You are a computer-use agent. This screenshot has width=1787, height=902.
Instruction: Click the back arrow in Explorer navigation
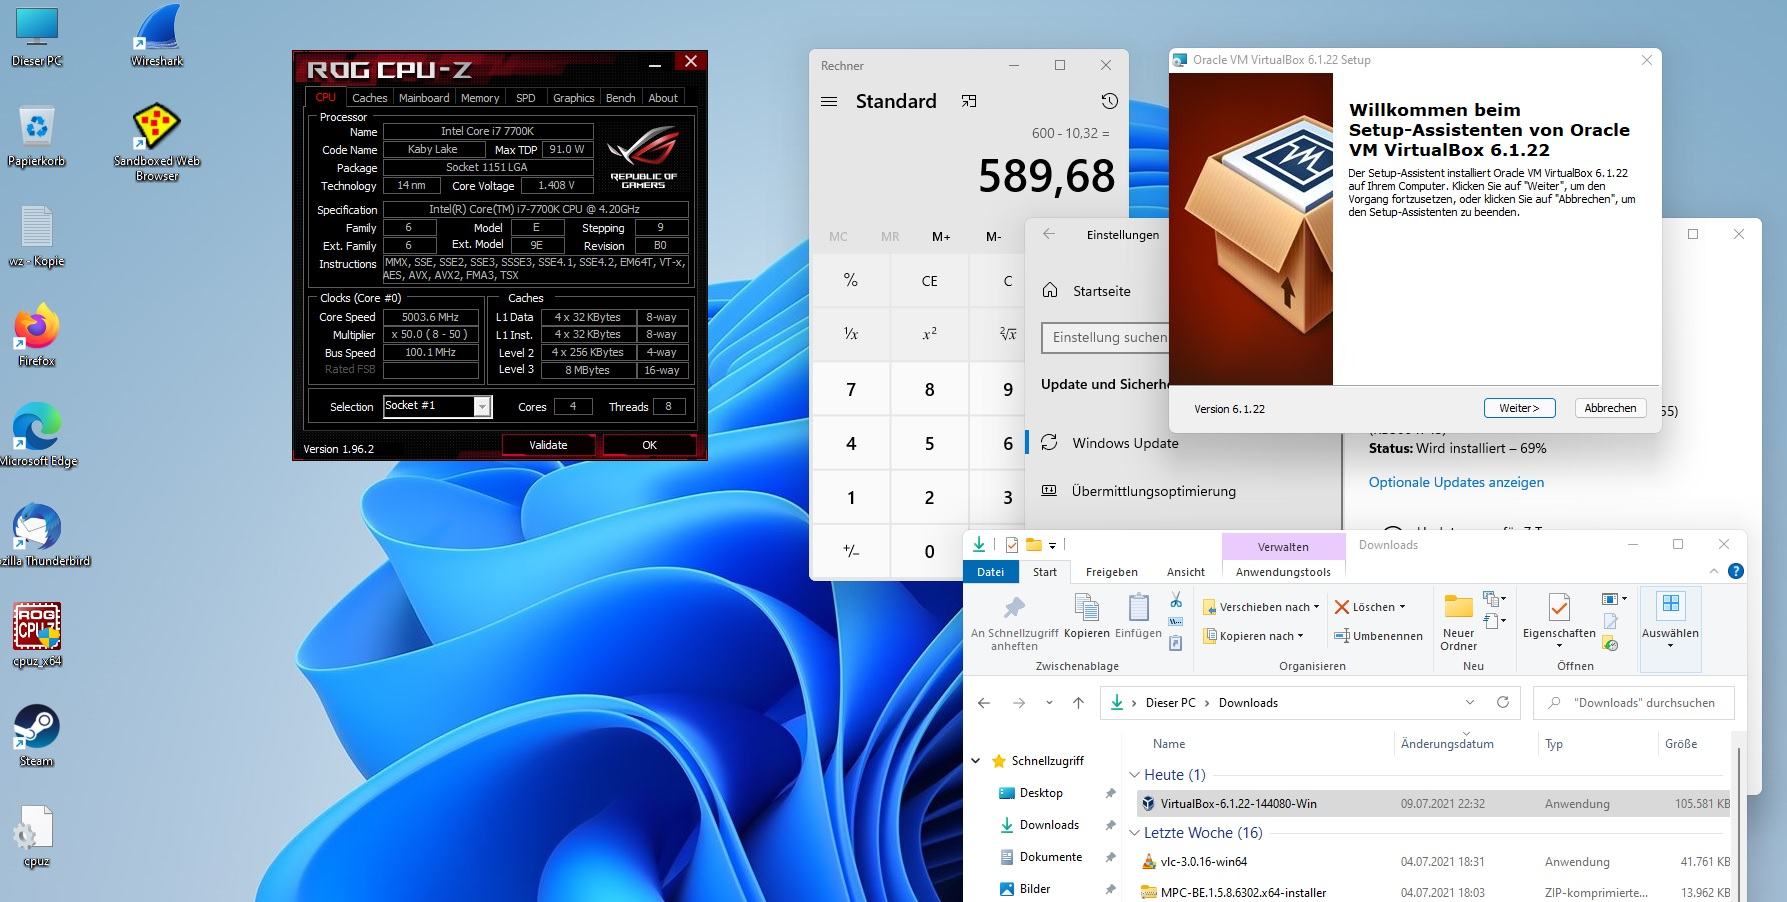point(984,703)
